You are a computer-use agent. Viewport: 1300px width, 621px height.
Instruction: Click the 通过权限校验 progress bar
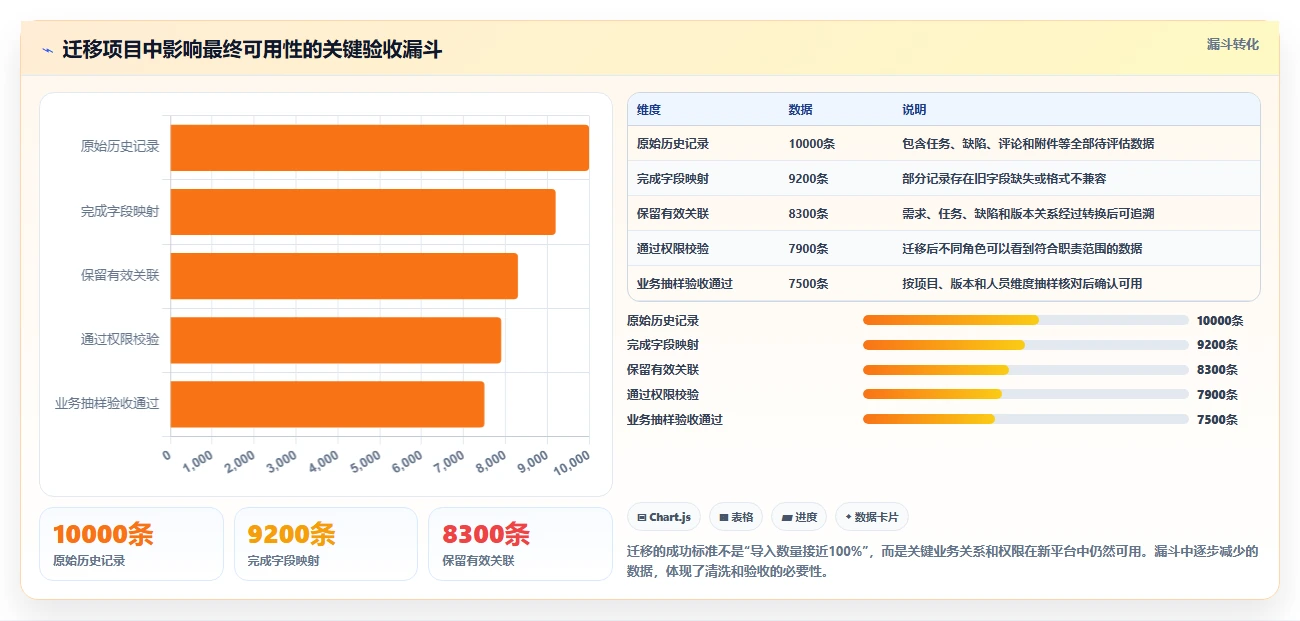[x=1025, y=394]
